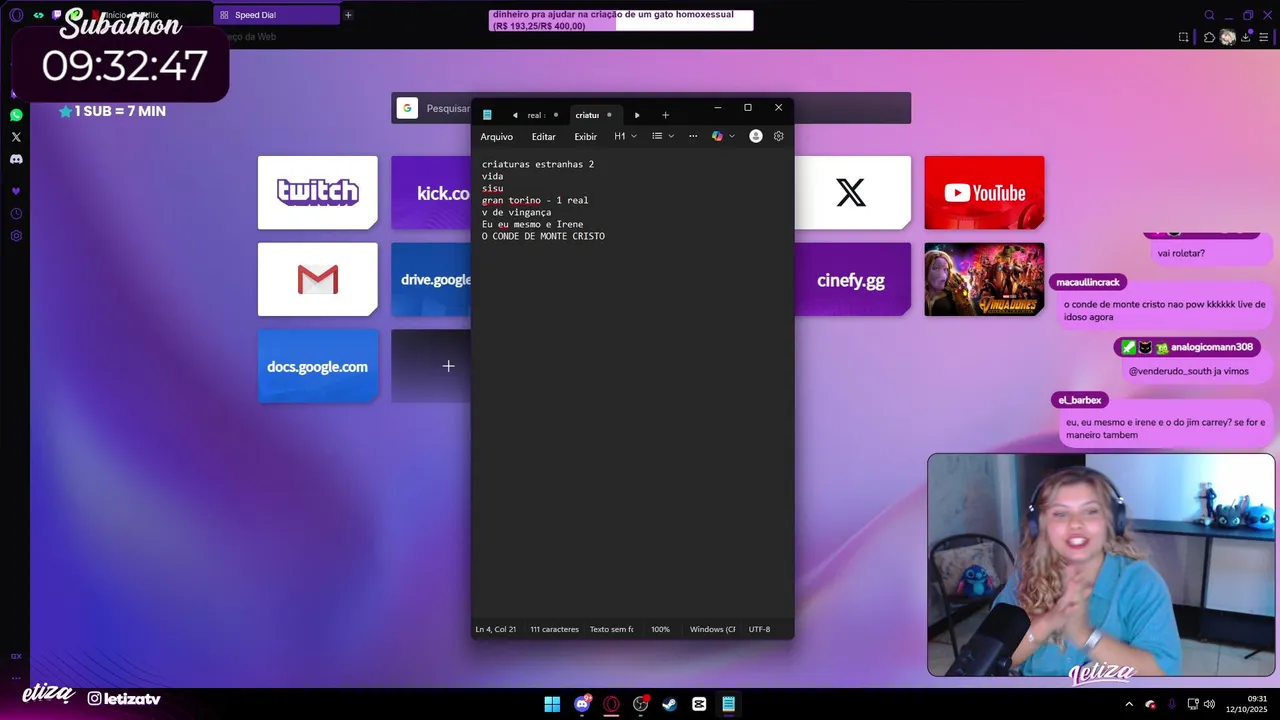1280x720 pixels.
Task: Open OBS Studio from the taskbar
Action: [x=640, y=704]
